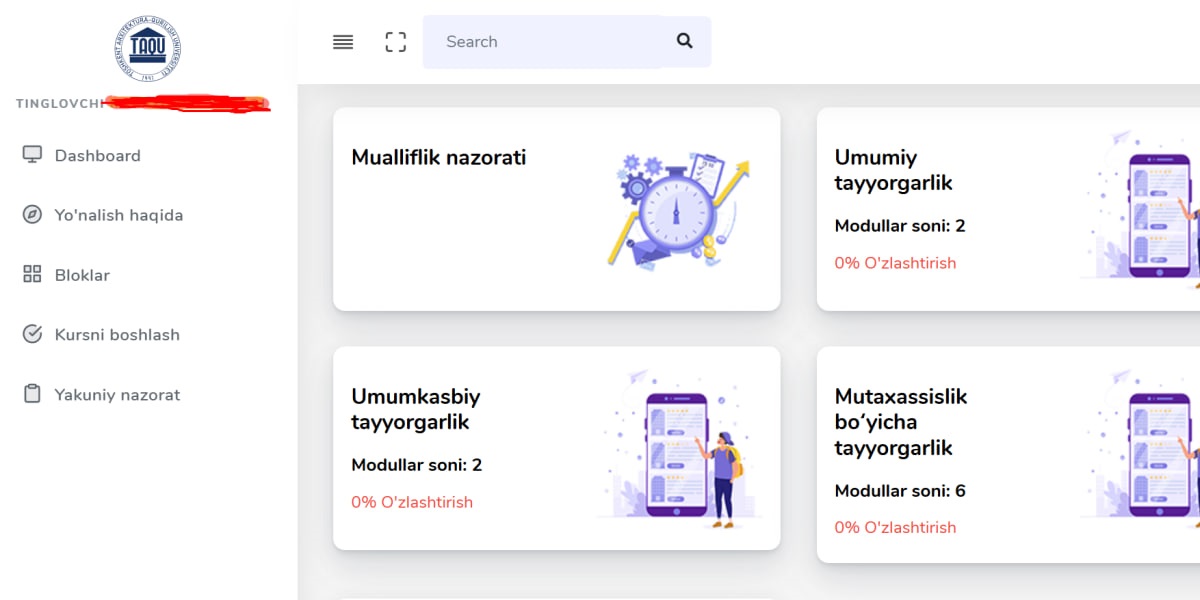Open Yakuniy nazorat from the sidebar

click(117, 395)
